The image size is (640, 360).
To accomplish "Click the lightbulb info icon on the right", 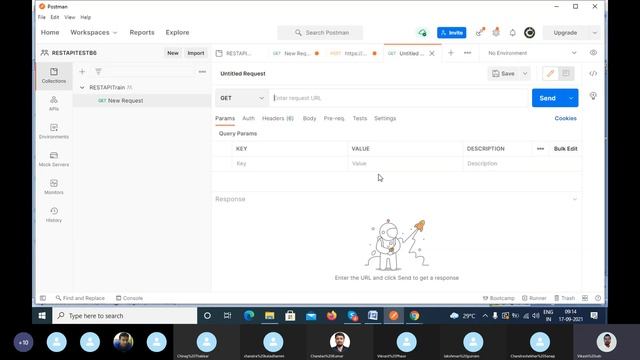I will click(x=593, y=96).
